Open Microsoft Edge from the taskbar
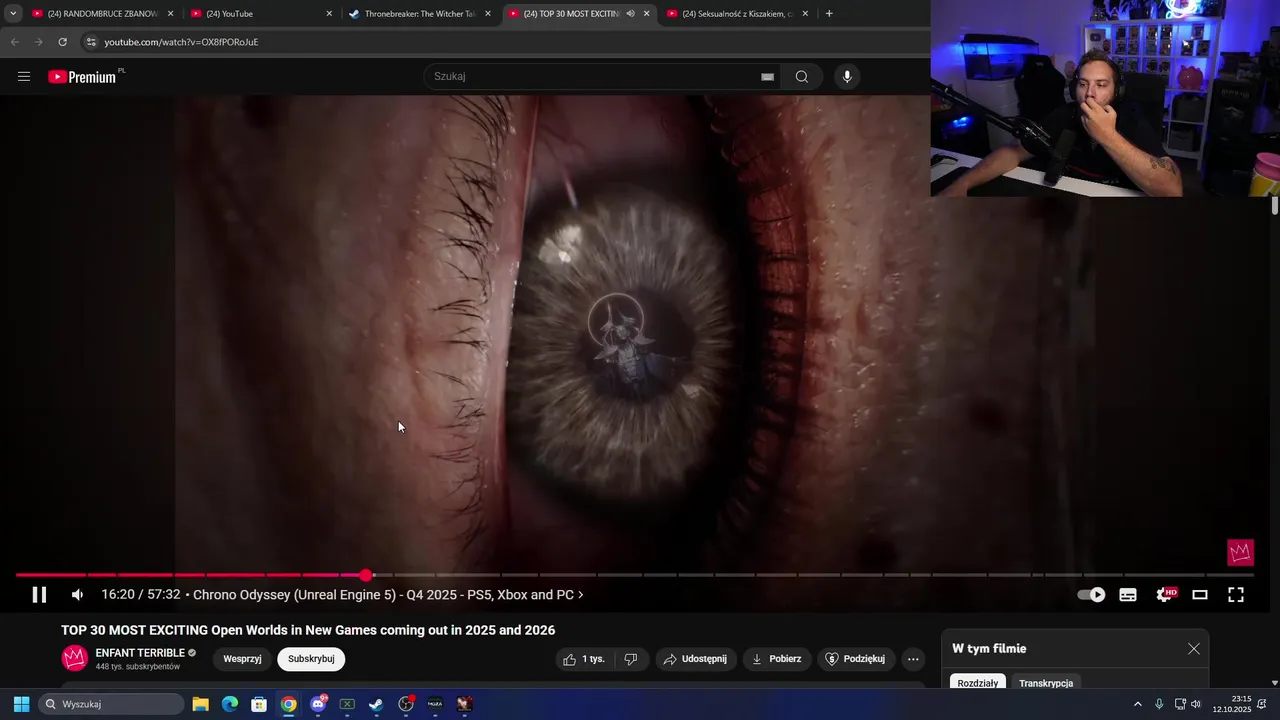 pos(230,704)
